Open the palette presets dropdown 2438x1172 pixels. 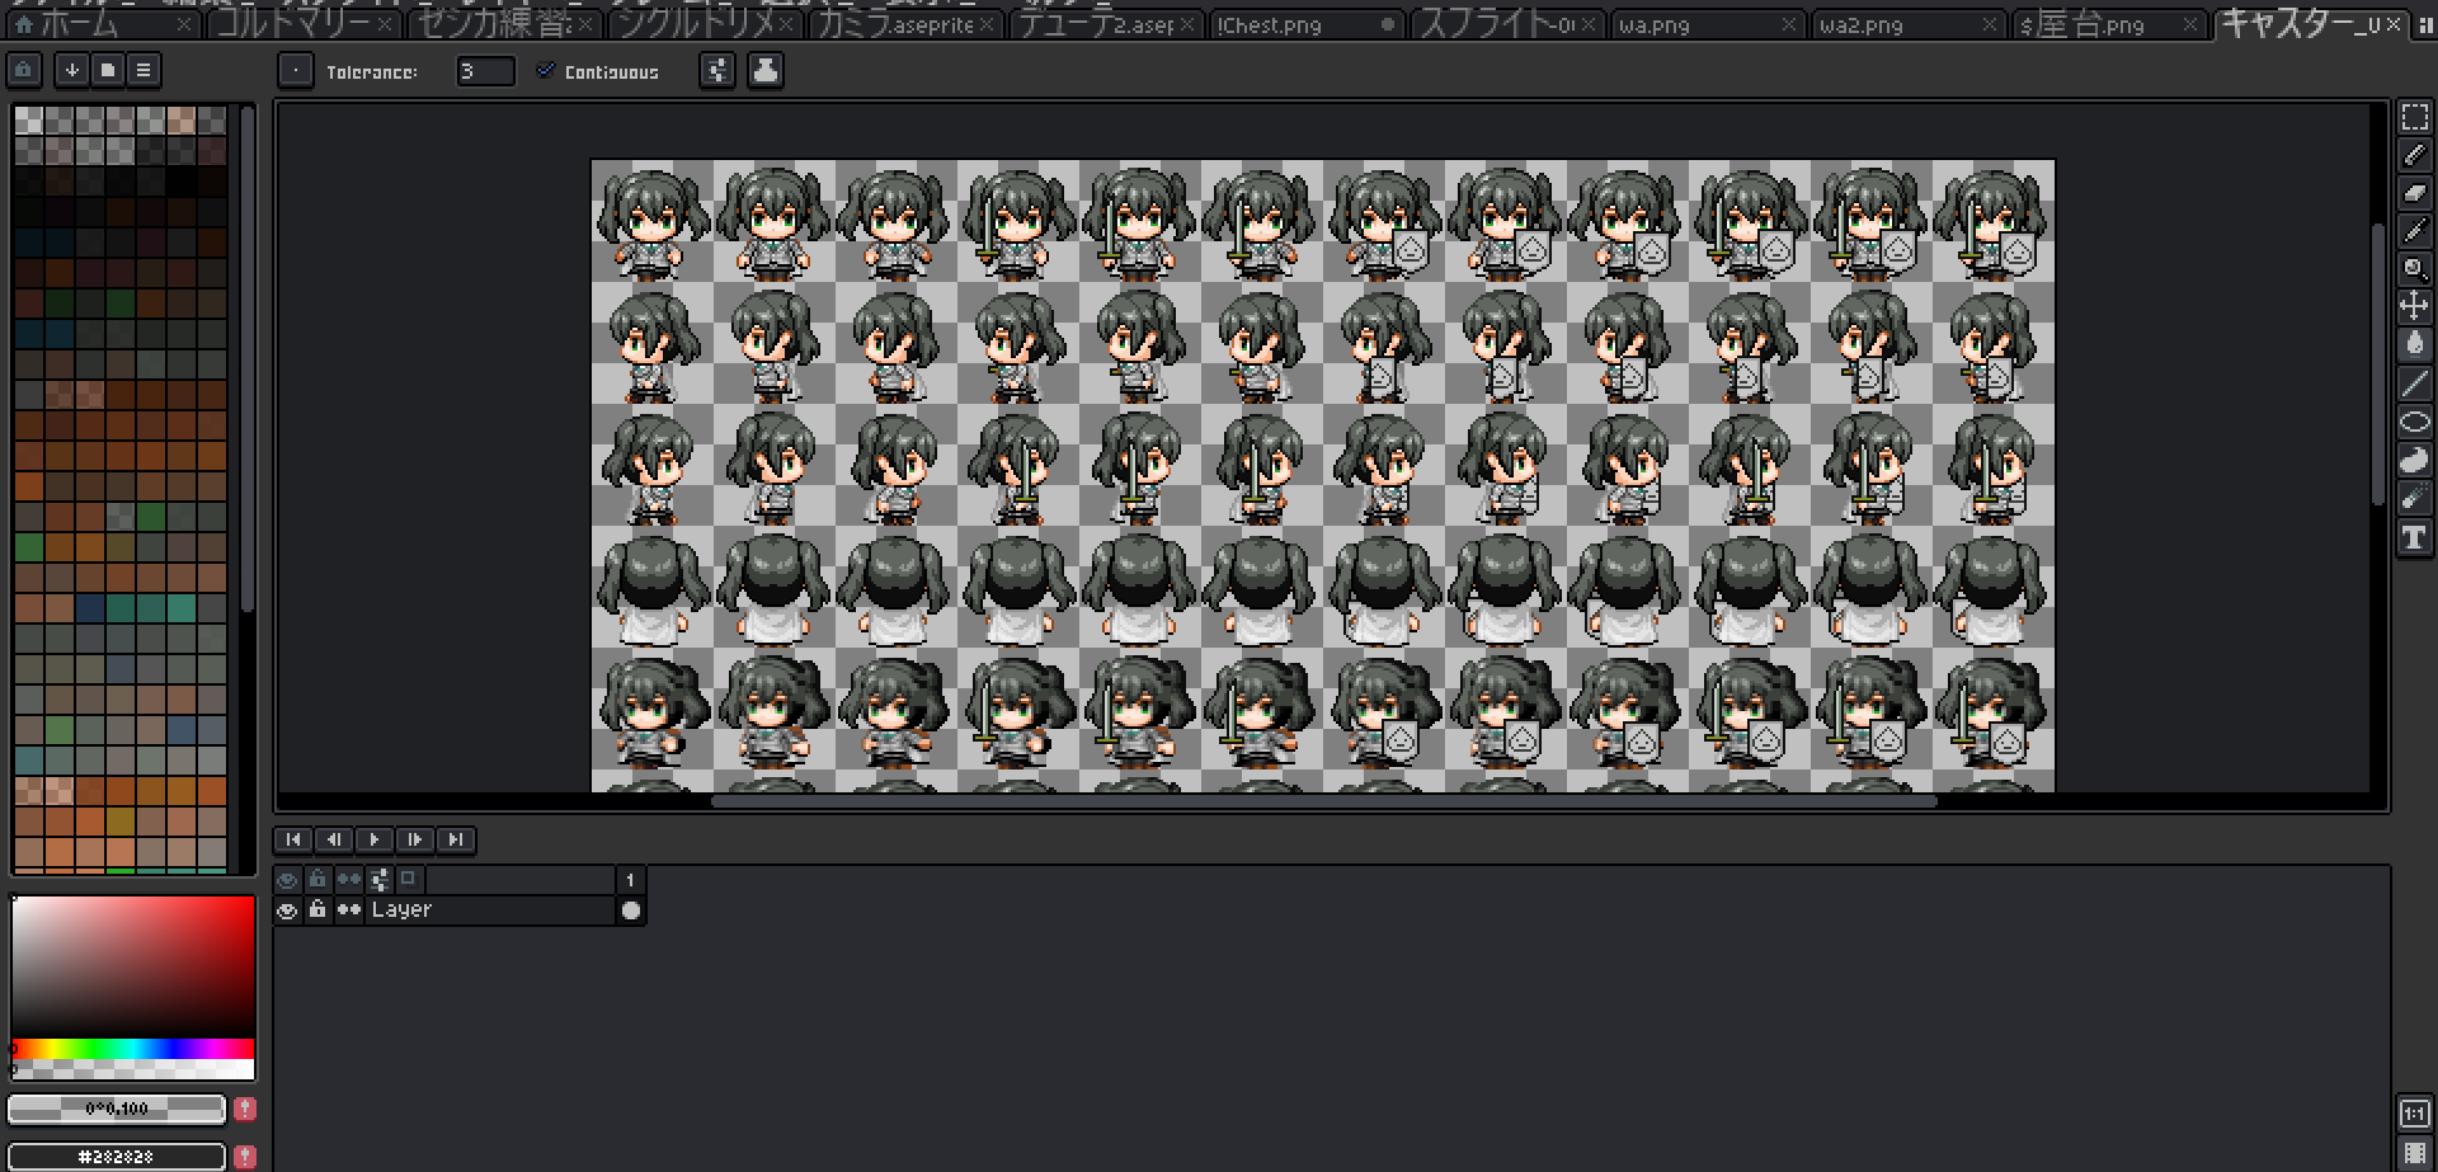[108, 70]
